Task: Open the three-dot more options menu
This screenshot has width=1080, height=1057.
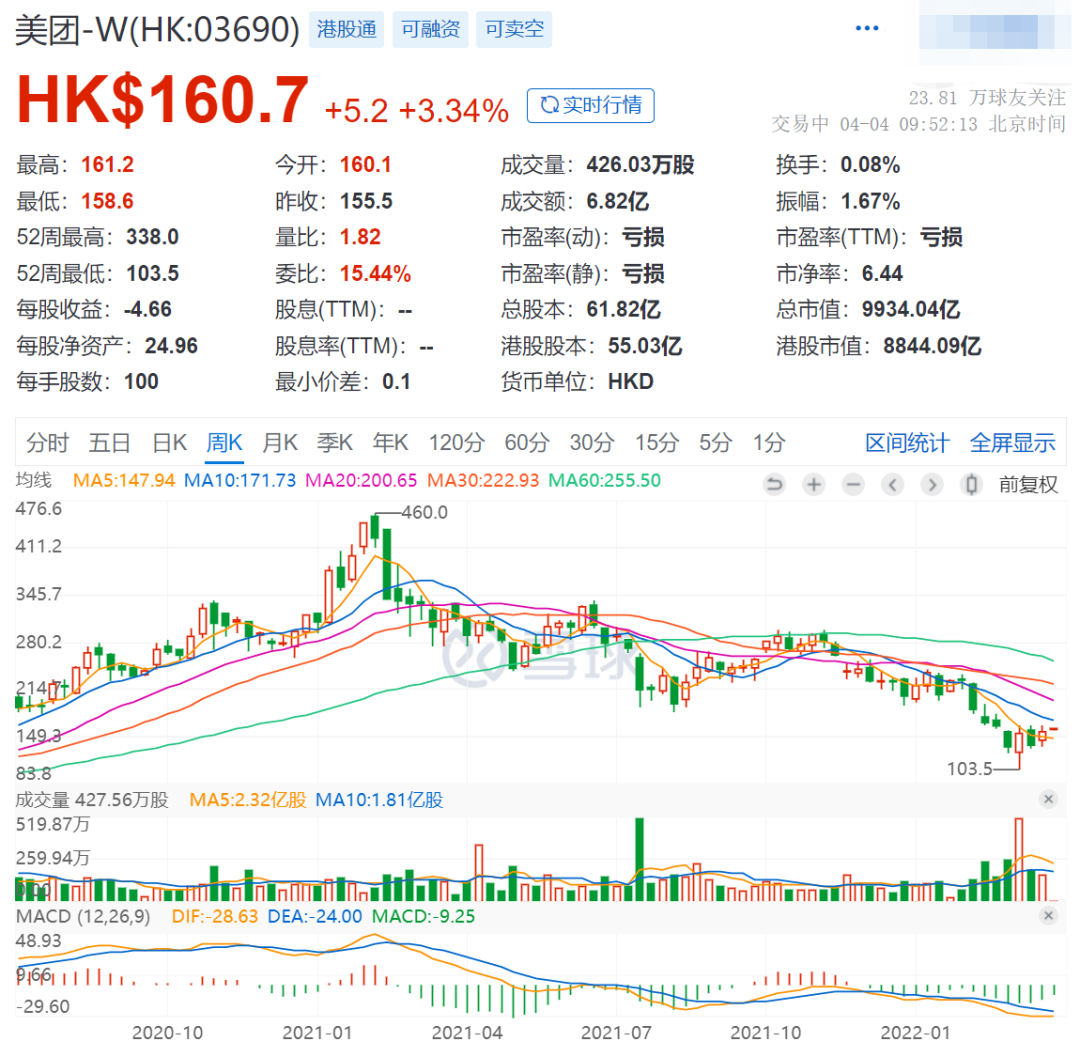Action: [866, 28]
